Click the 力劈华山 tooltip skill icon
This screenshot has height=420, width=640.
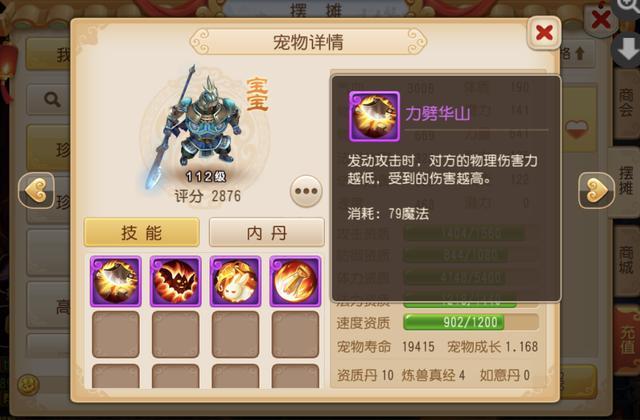374,116
